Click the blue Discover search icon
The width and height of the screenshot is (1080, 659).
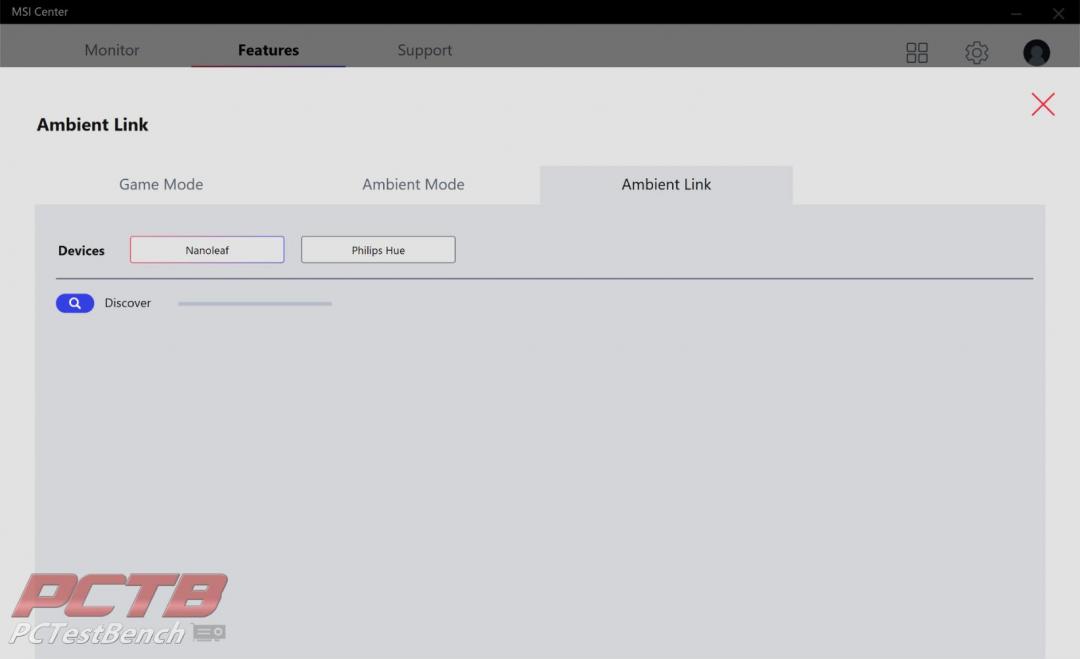75,303
